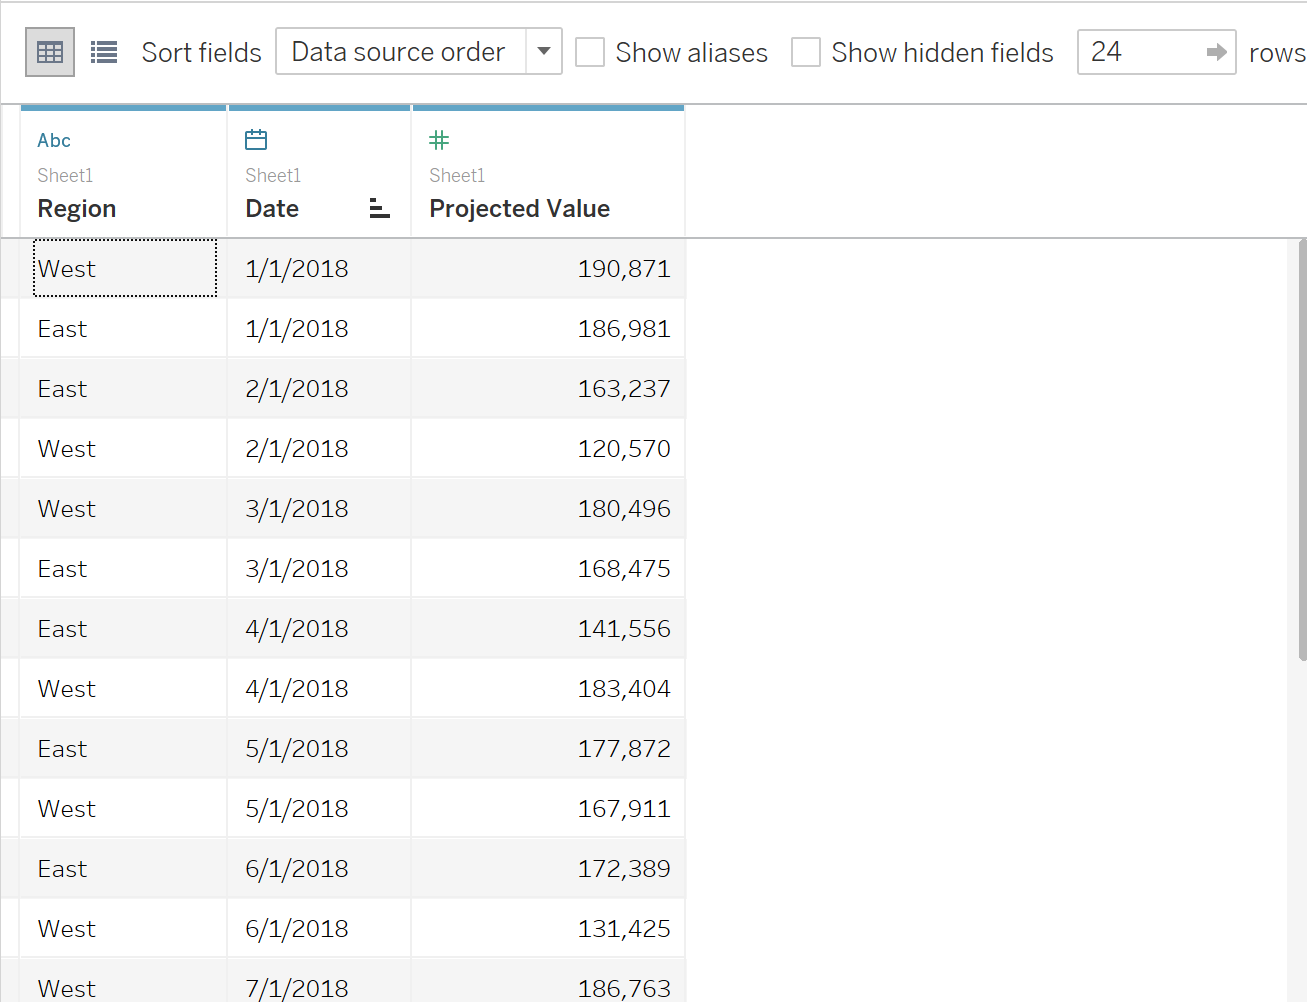This screenshot has width=1307, height=1002.
Task: Apply row count with arrow icon
Action: coord(1216,52)
